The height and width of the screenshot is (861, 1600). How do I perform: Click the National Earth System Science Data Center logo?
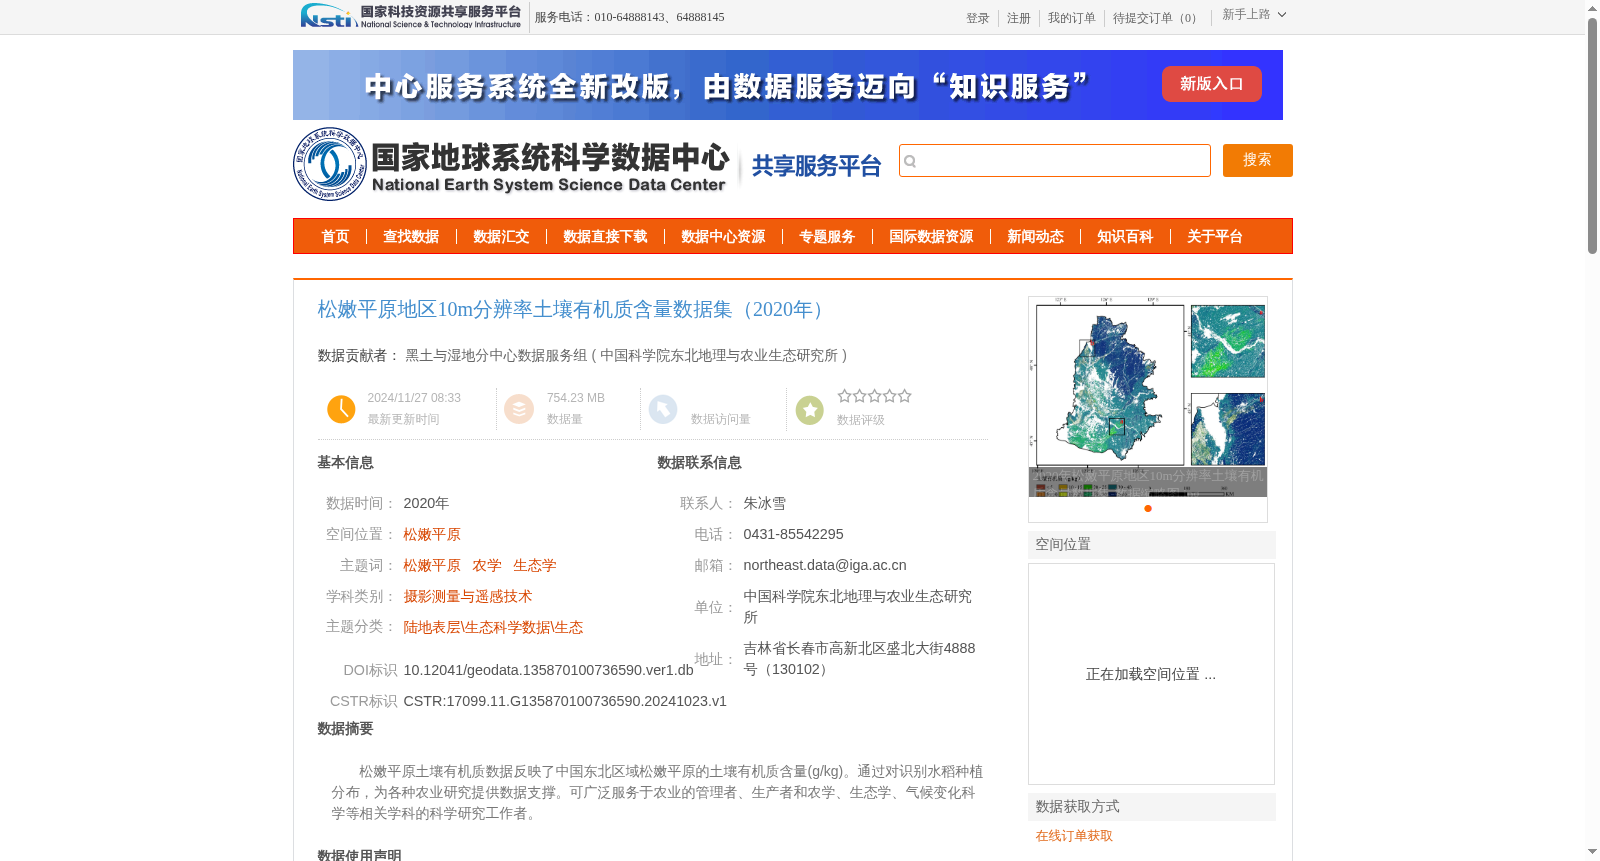512,164
